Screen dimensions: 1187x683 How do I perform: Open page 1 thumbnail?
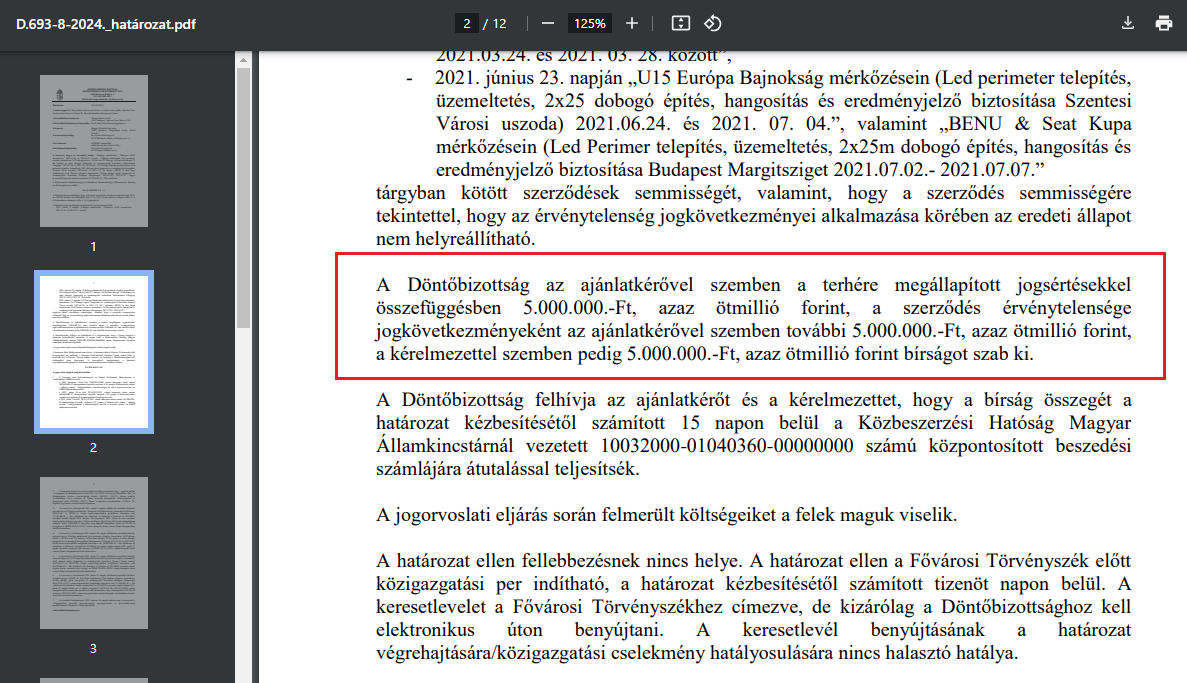(93, 150)
